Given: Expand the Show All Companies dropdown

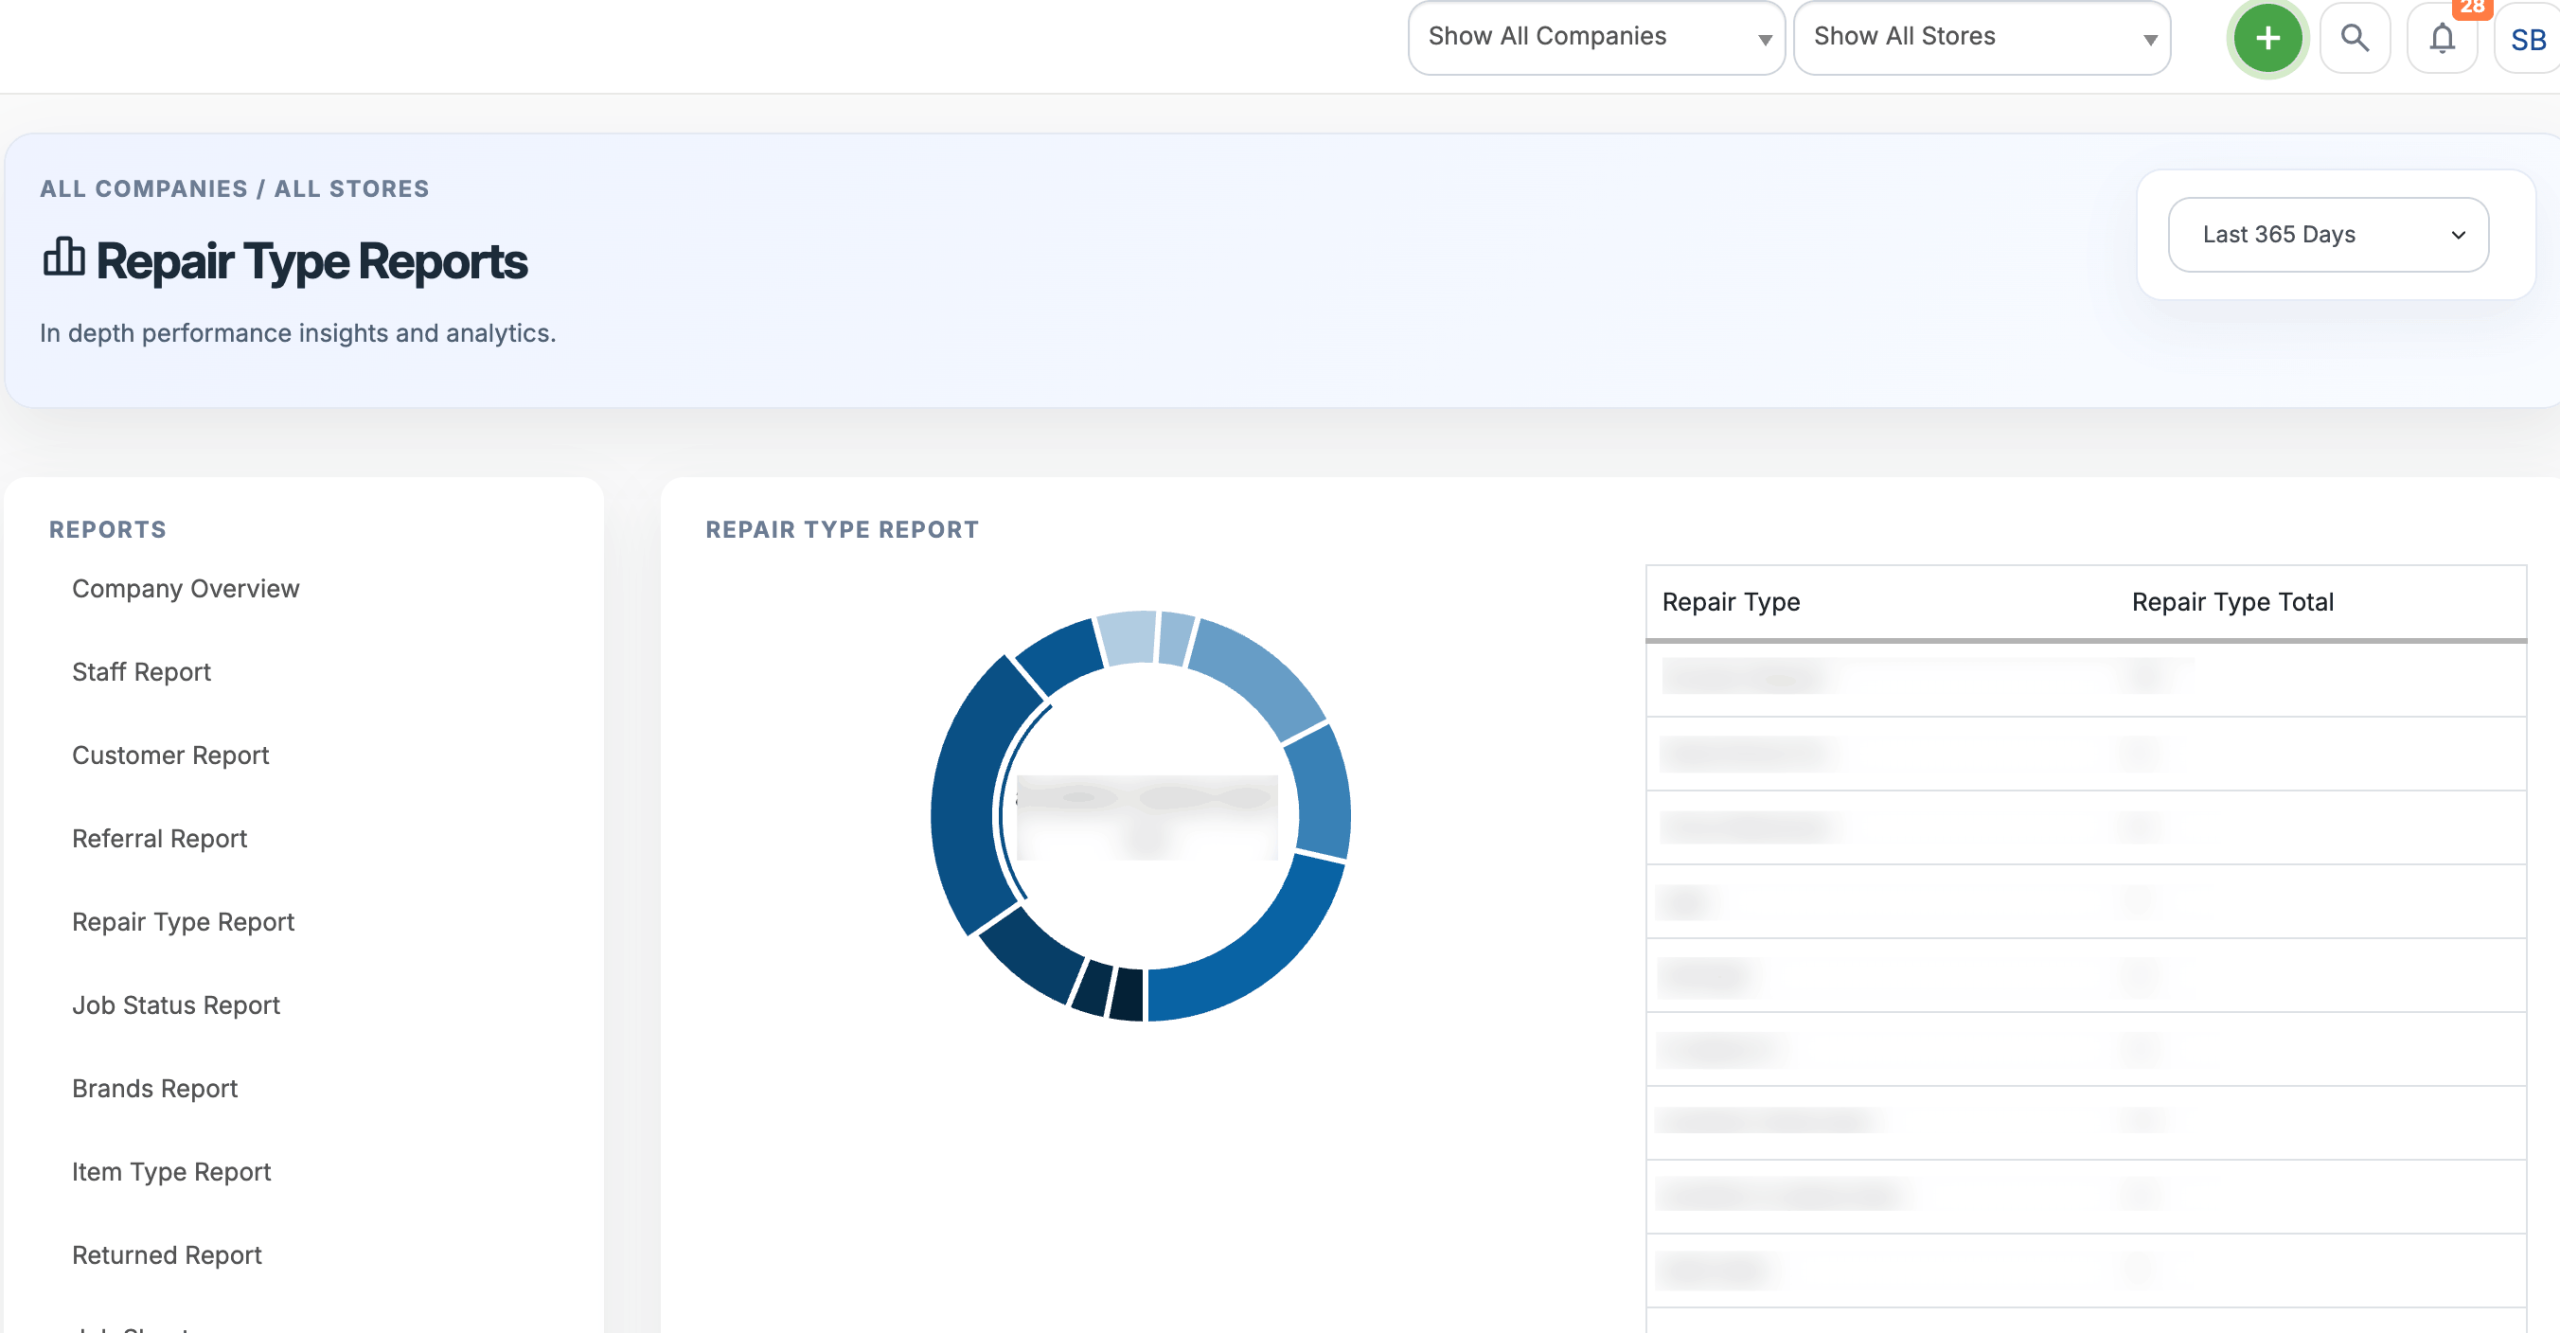Looking at the screenshot, I should coord(1595,38).
